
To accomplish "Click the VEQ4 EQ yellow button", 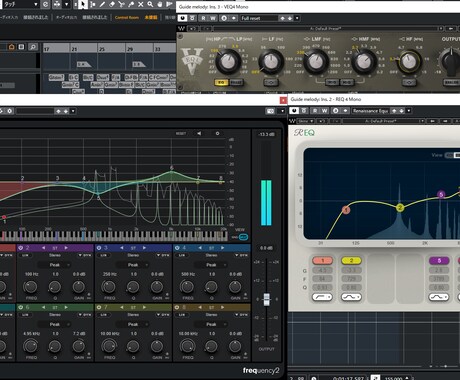I will pyautogui.click(x=221, y=82).
